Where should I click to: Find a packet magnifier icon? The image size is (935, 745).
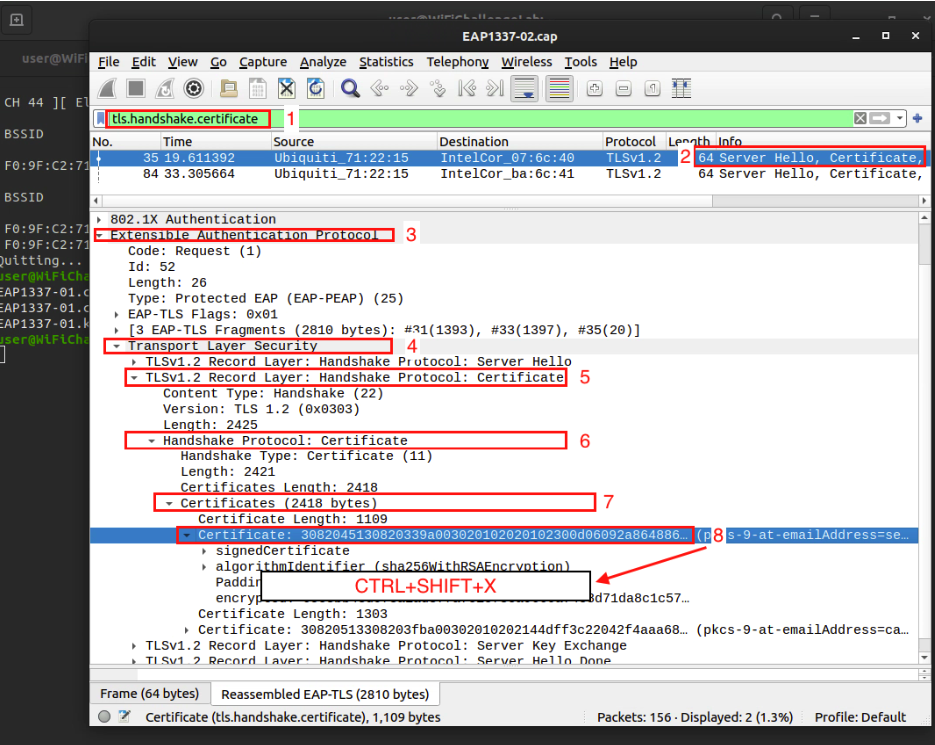tap(350, 89)
